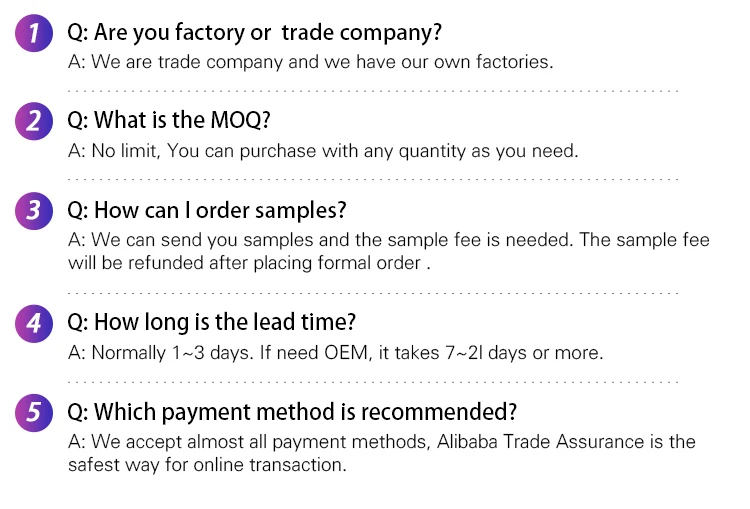Click question 'How can I order samples?'
The height and width of the screenshot is (509, 750).
pos(207,210)
